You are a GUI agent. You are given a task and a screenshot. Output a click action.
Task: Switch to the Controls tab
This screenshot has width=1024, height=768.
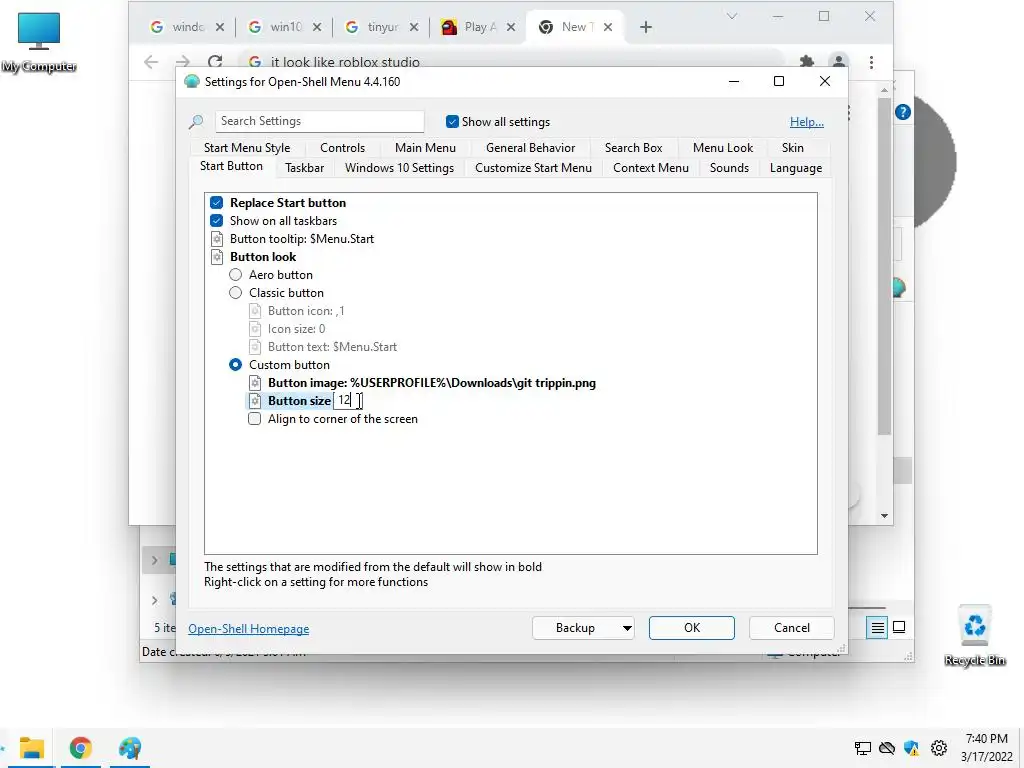[x=342, y=148]
